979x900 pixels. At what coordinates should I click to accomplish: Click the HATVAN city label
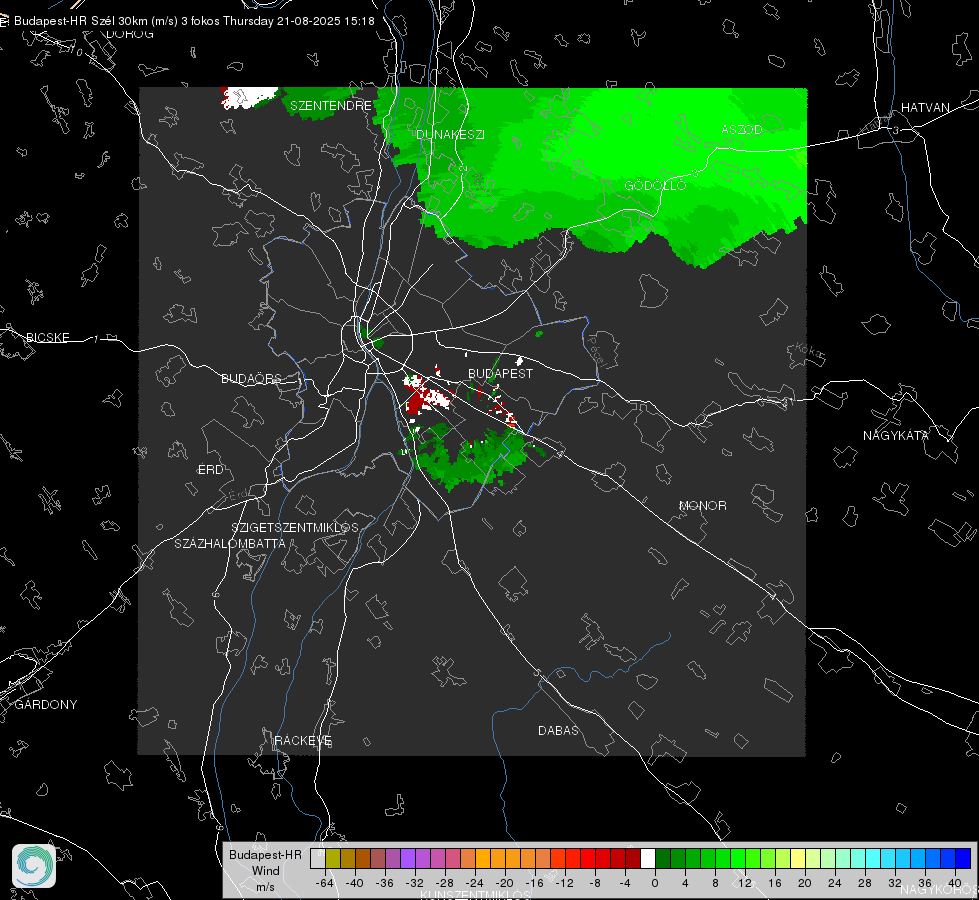point(925,107)
